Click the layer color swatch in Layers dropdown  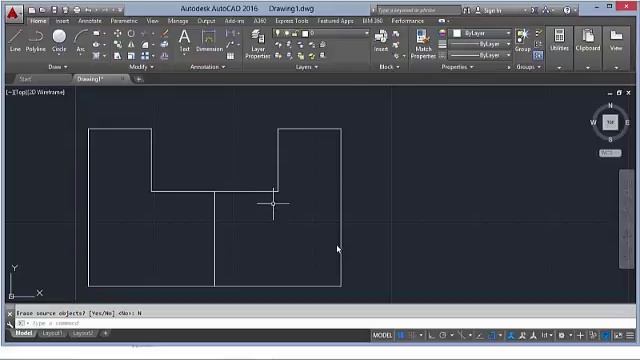[305, 33]
